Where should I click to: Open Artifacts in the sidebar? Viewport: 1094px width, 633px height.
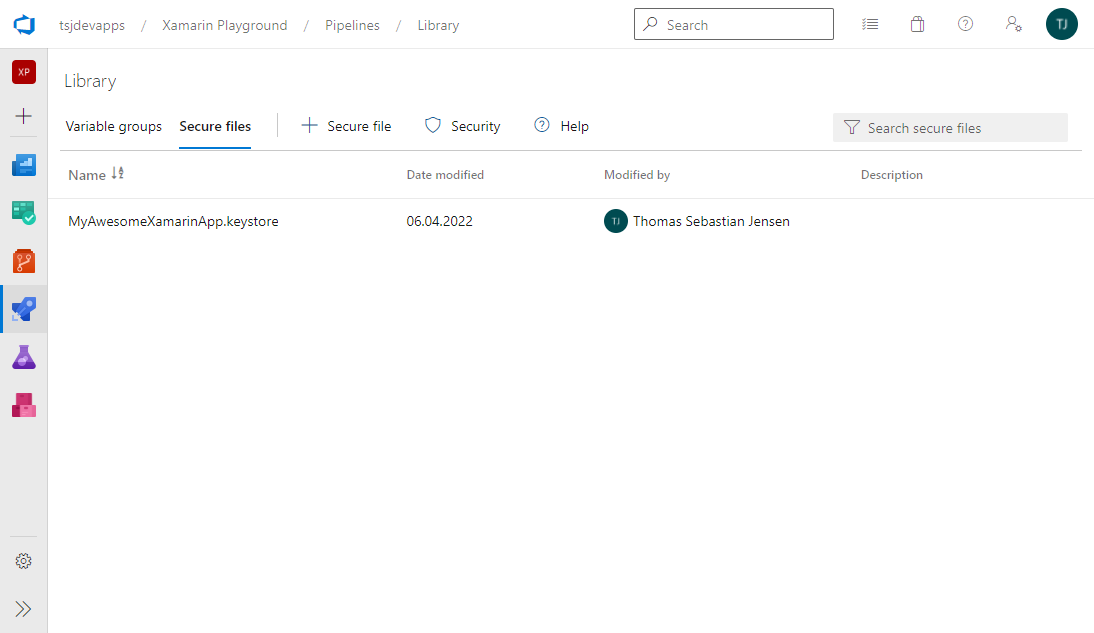coord(24,405)
